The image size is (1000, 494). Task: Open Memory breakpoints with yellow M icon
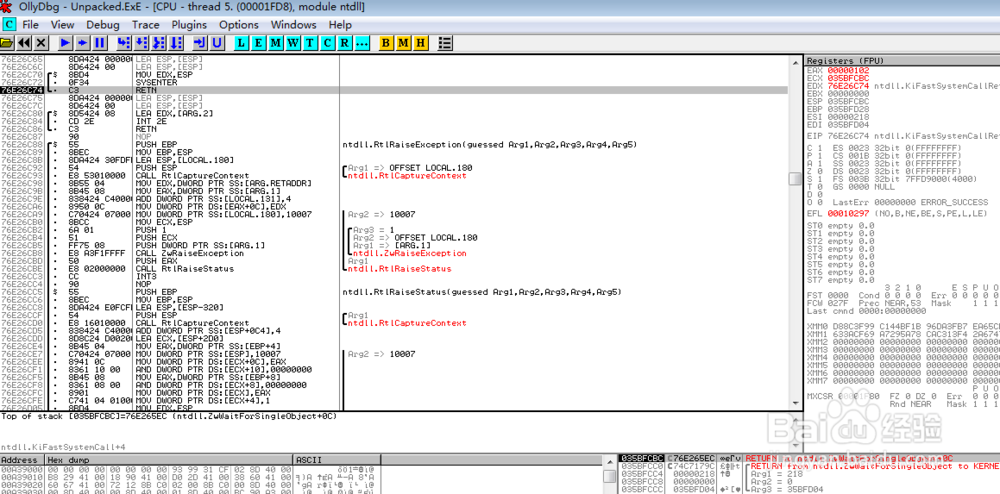tap(403, 43)
